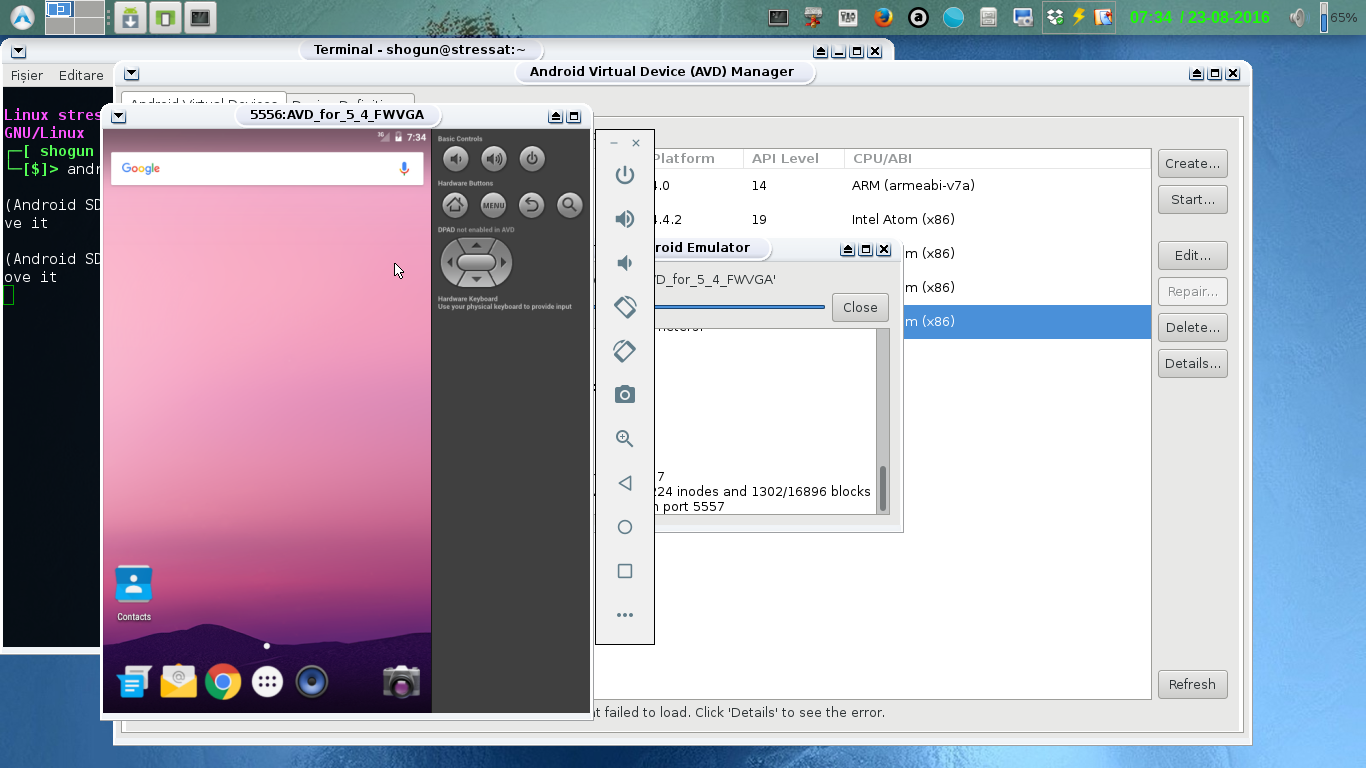The width and height of the screenshot is (1366, 768).
Task: Expand the Fișier menu in Terminal
Action: pyautogui.click(x=26, y=75)
